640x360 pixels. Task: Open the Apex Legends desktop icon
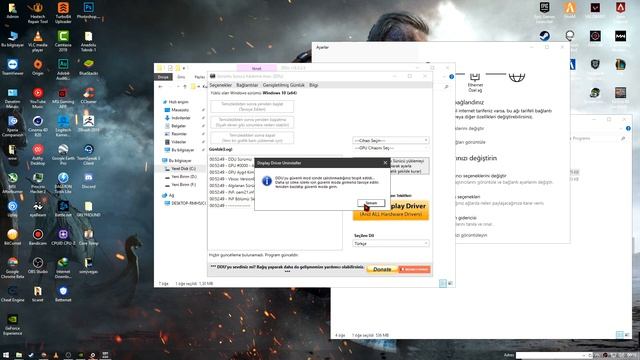click(620, 11)
